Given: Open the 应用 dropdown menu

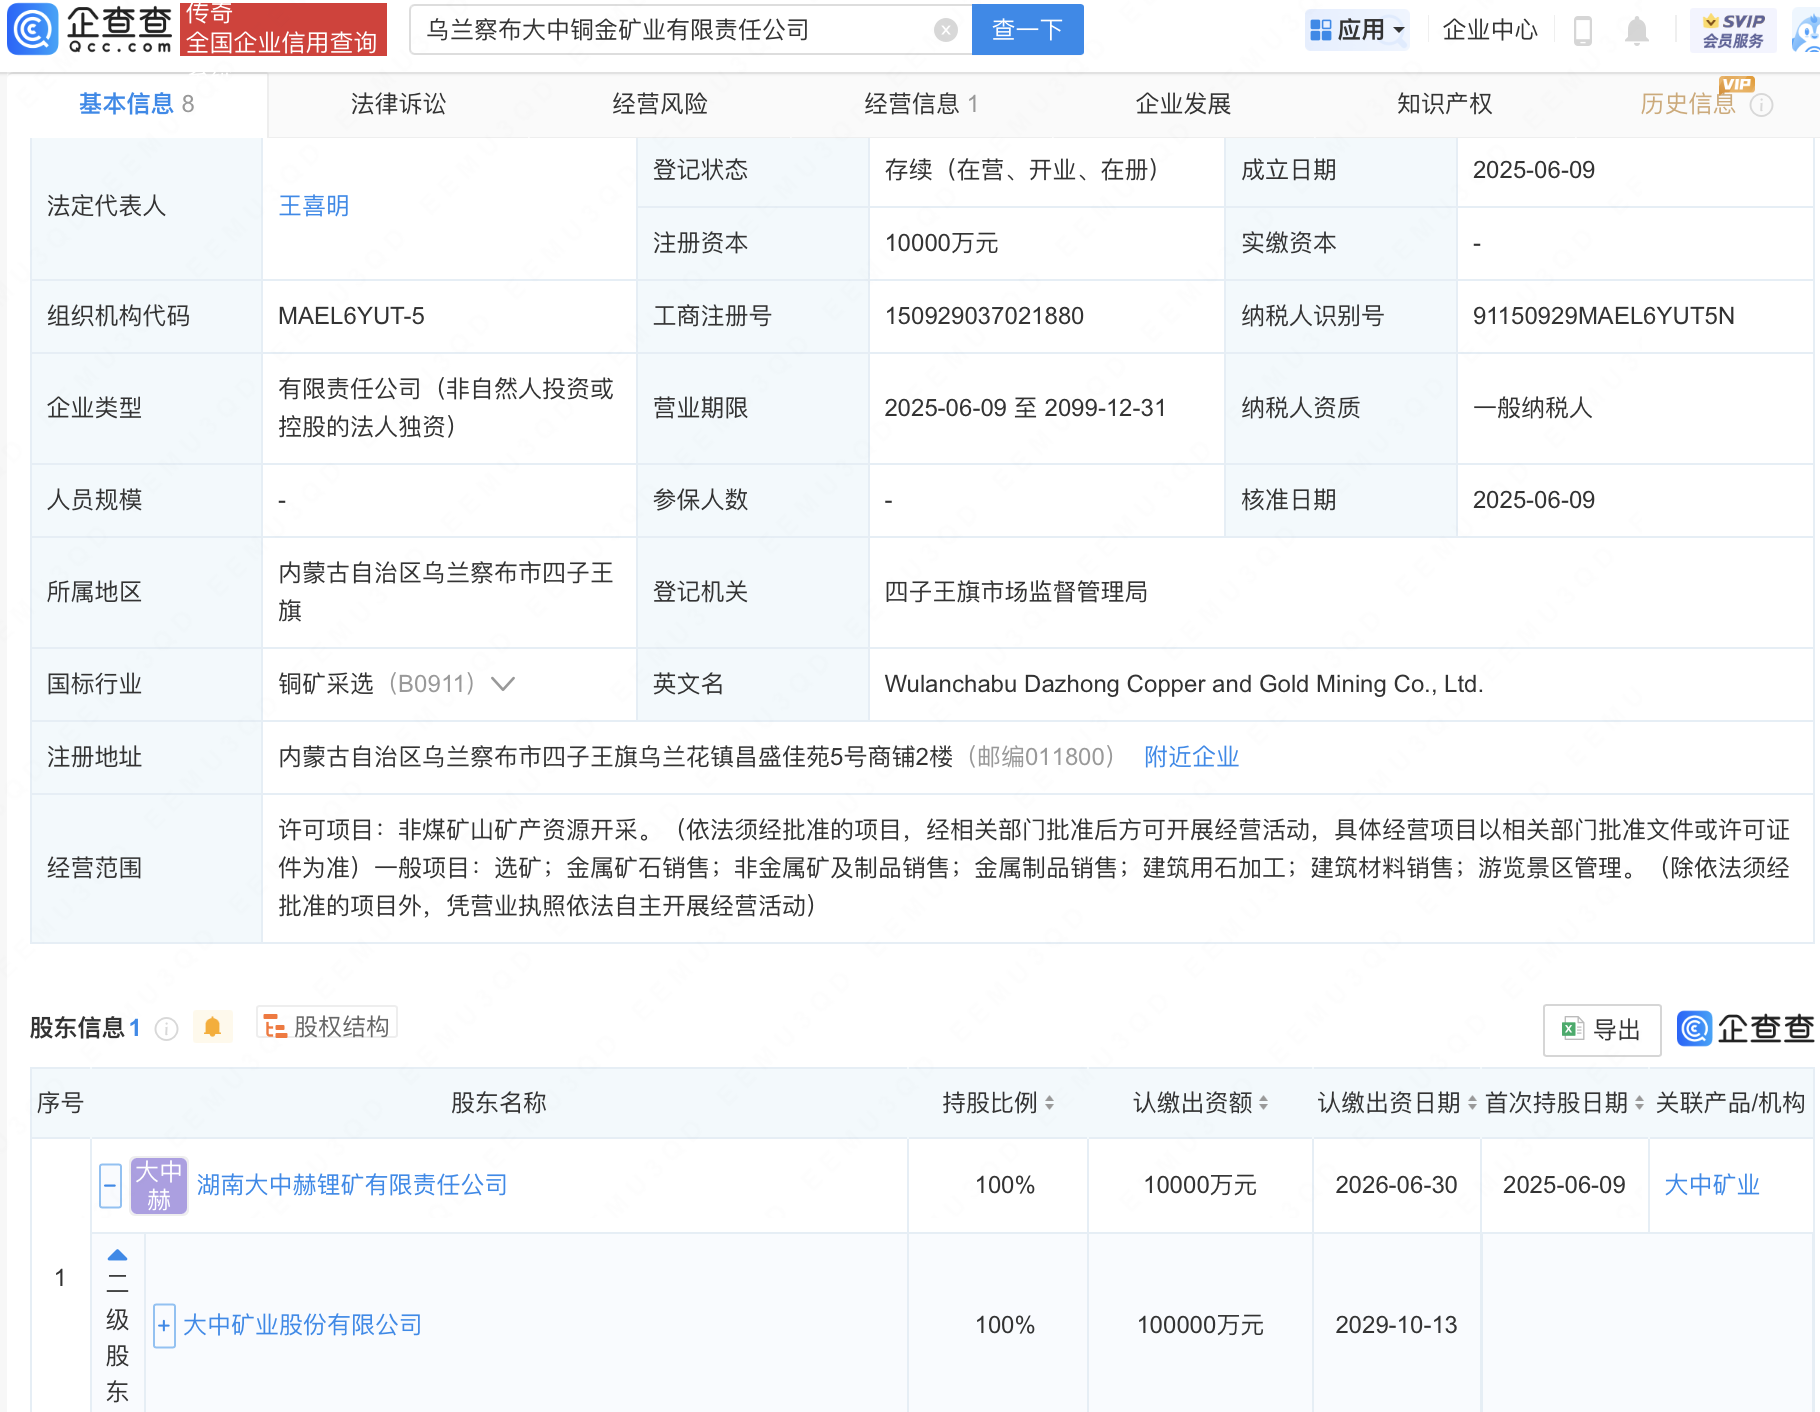Looking at the screenshot, I should pos(1357,30).
